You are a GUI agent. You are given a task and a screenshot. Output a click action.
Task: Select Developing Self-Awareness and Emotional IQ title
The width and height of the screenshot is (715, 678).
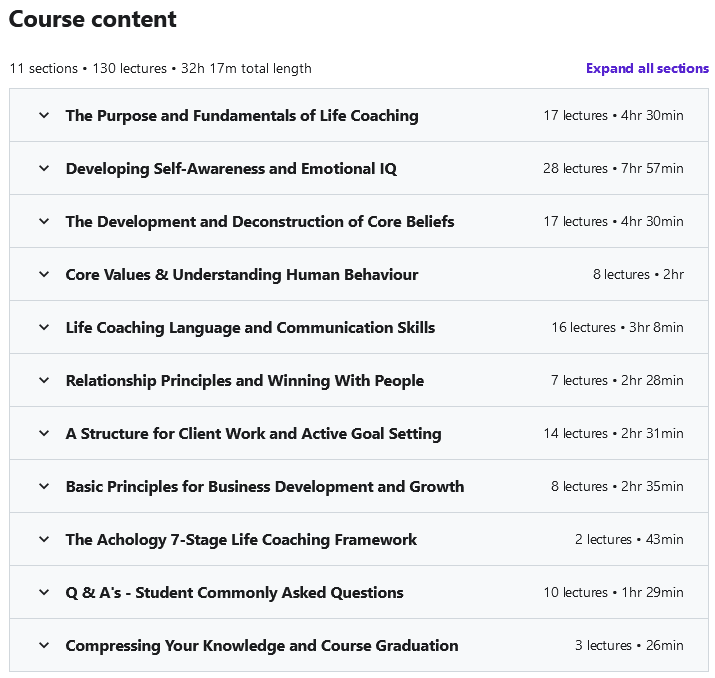pyautogui.click(x=231, y=169)
